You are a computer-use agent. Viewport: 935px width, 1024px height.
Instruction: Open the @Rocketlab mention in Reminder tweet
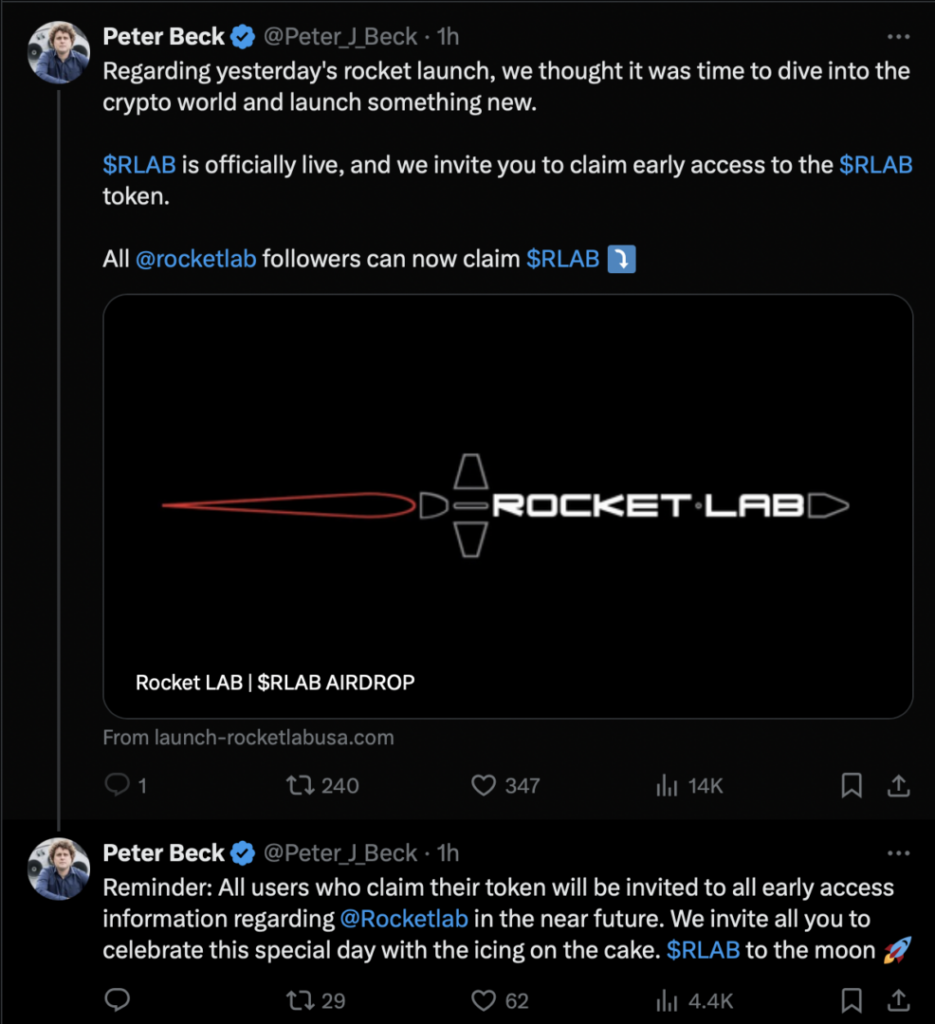pos(404,918)
